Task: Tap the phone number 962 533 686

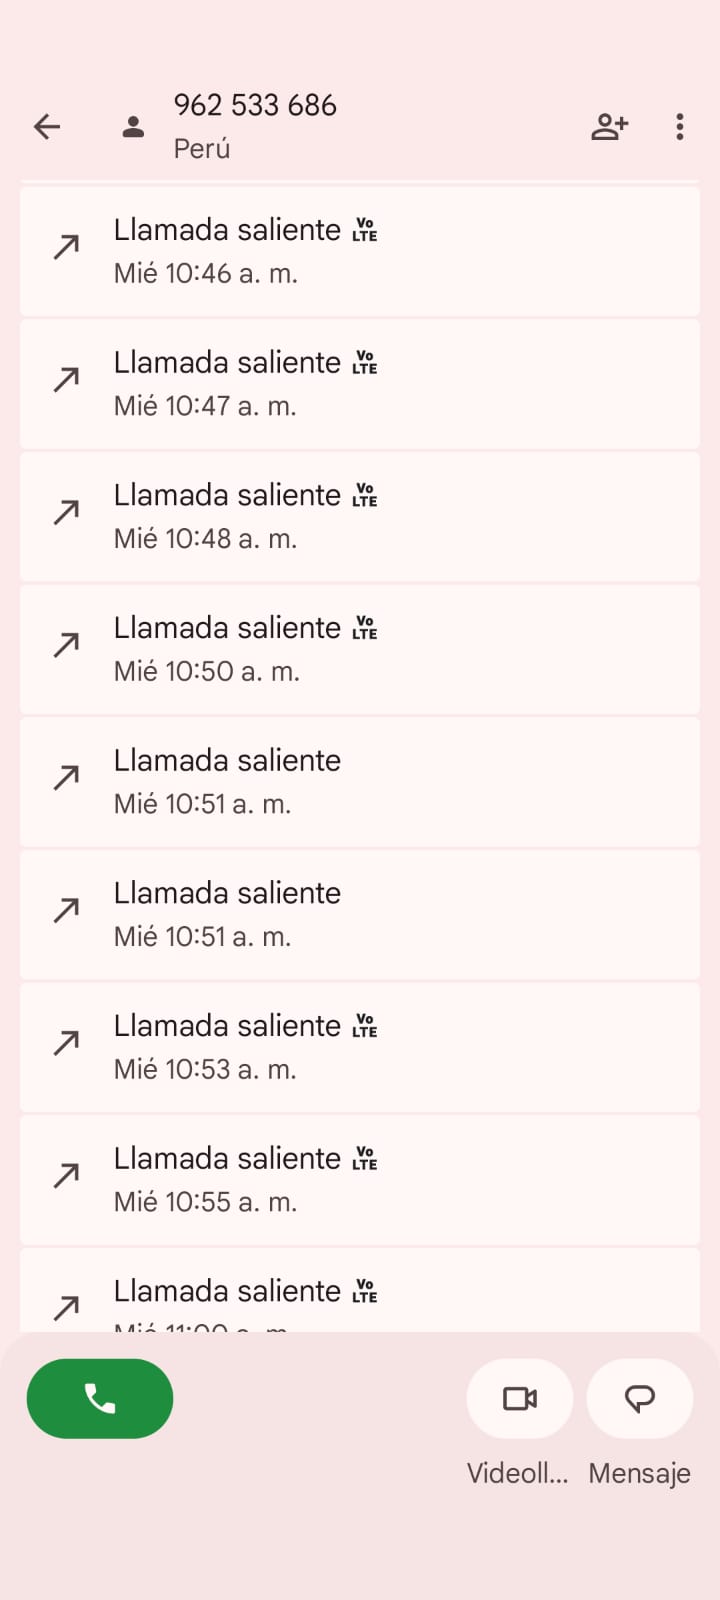Action: click(x=255, y=105)
